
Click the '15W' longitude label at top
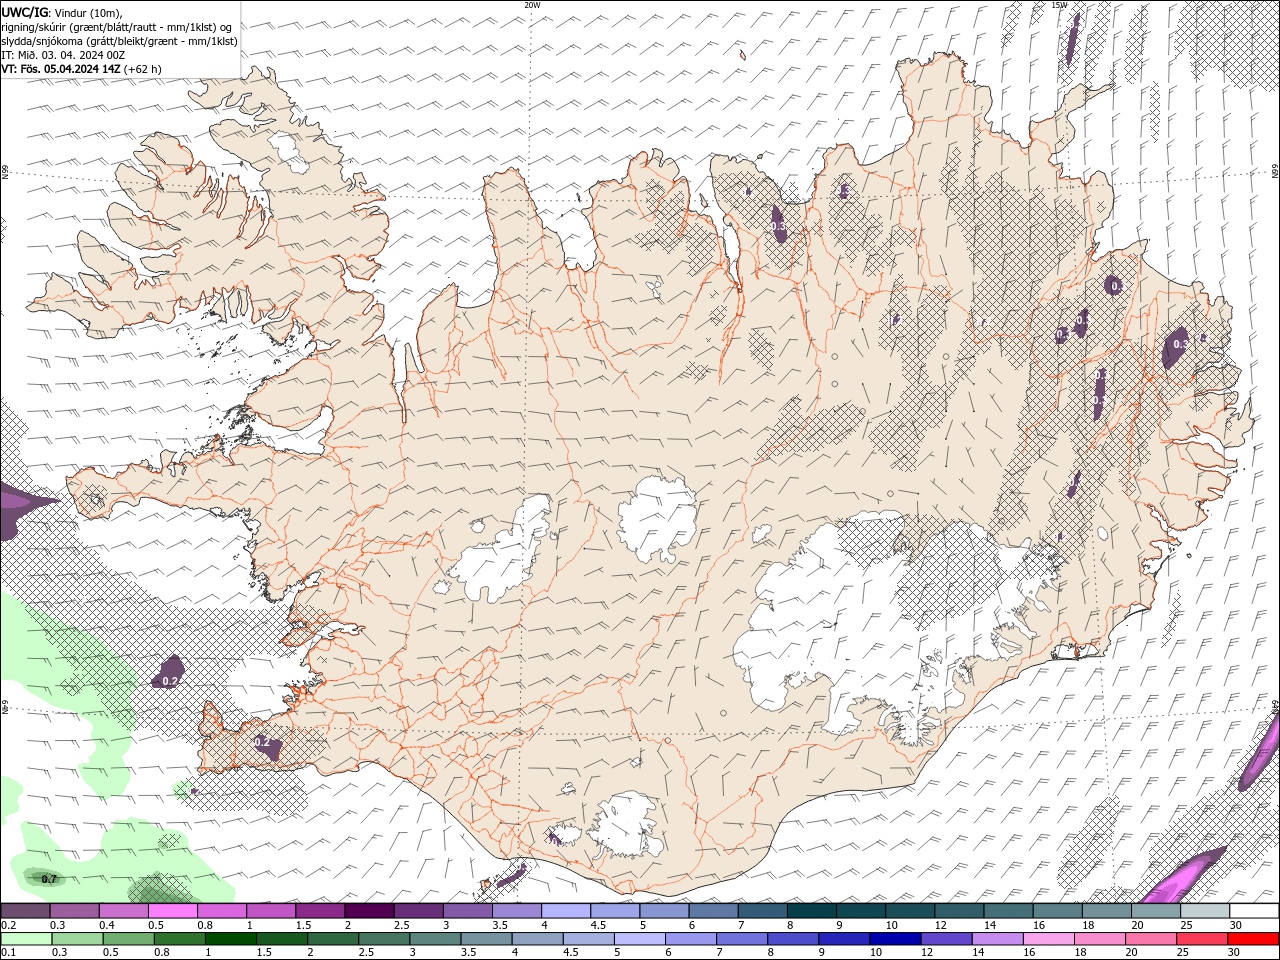pyautogui.click(x=1060, y=5)
